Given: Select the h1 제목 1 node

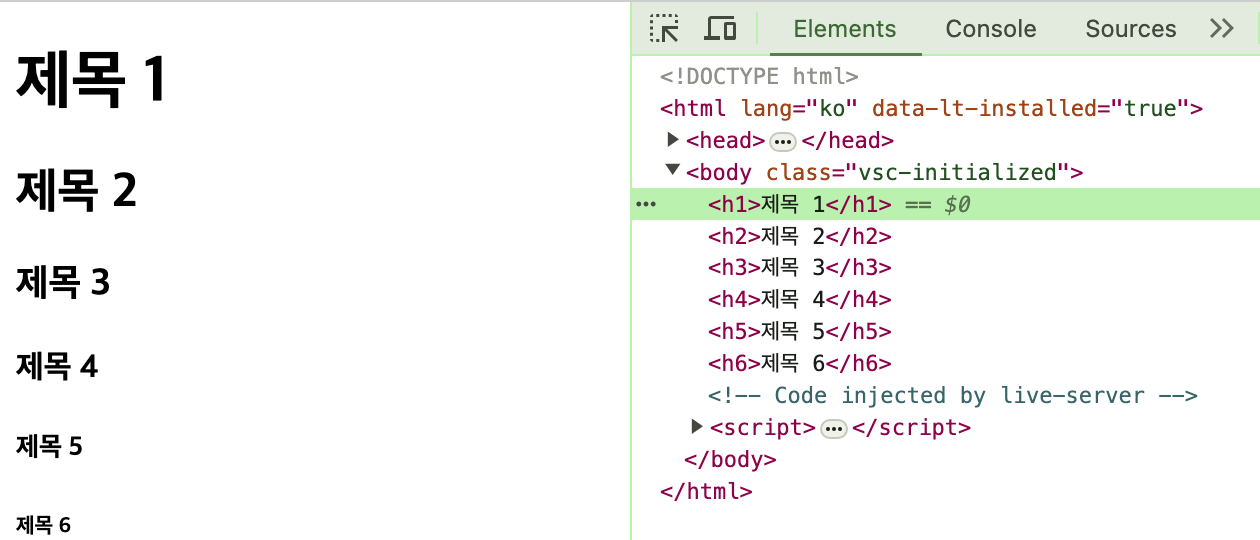Looking at the screenshot, I should [800, 204].
